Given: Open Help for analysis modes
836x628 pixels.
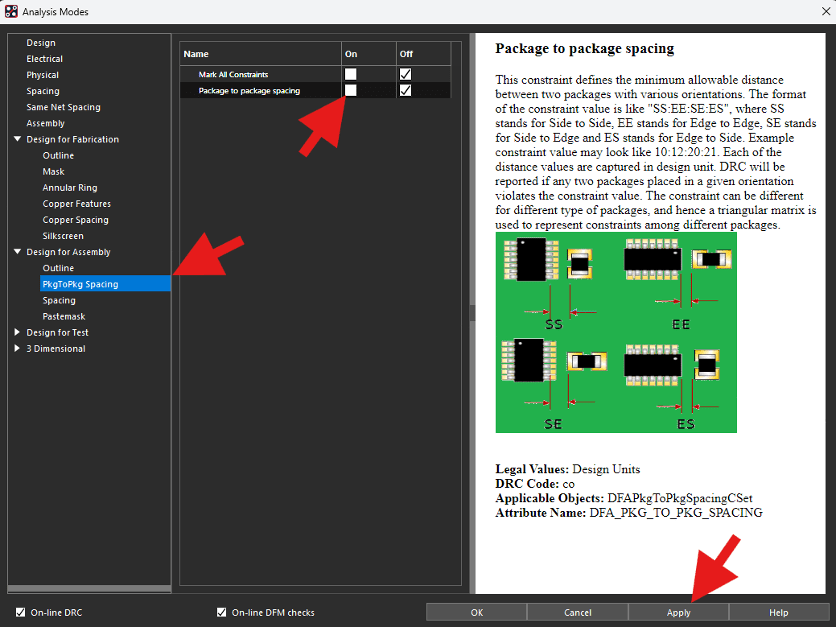Looking at the screenshot, I should (779, 613).
